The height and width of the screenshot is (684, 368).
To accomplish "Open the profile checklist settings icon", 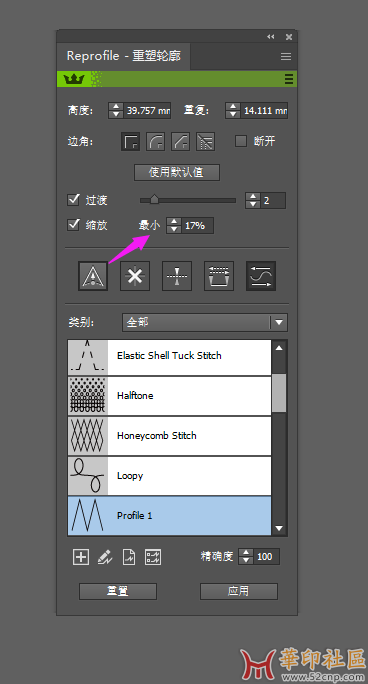I will (x=153, y=557).
